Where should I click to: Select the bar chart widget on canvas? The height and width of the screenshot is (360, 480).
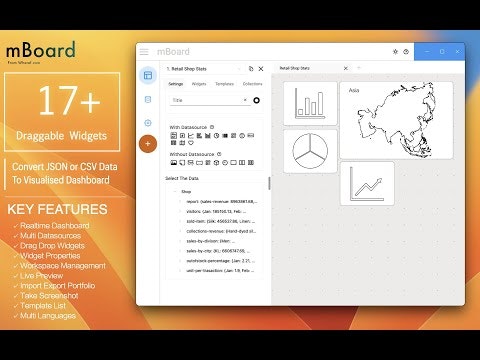pyautogui.click(x=310, y=103)
